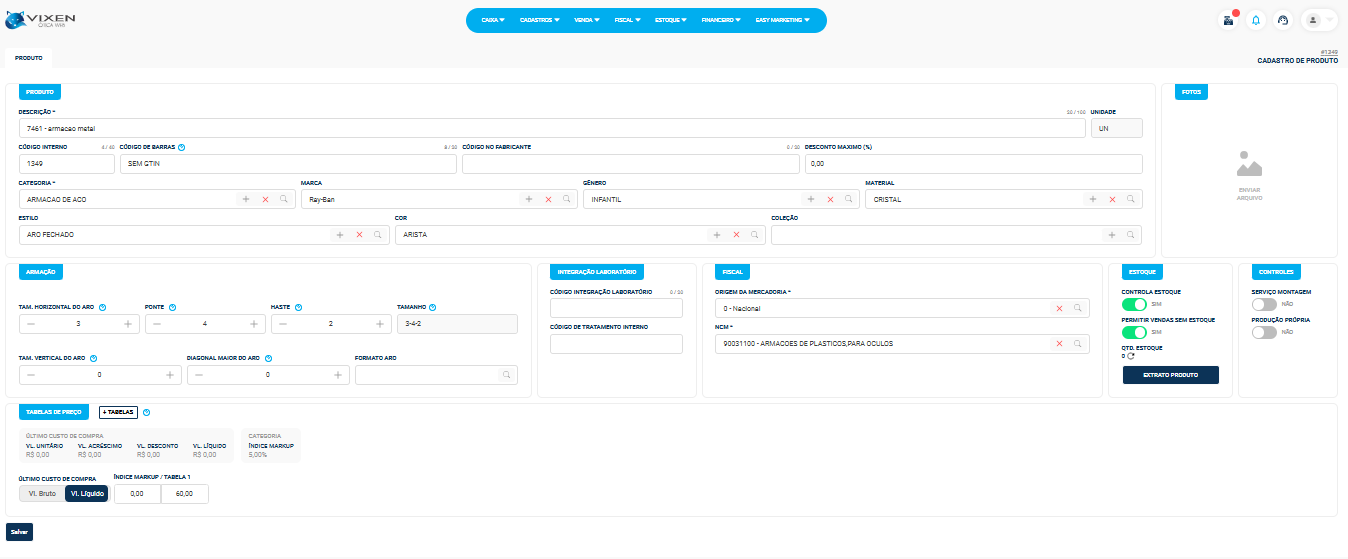Image resolution: width=1348 pixels, height=559 pixels.
Task: Open the notifications bell
Action: (1255, 20)
